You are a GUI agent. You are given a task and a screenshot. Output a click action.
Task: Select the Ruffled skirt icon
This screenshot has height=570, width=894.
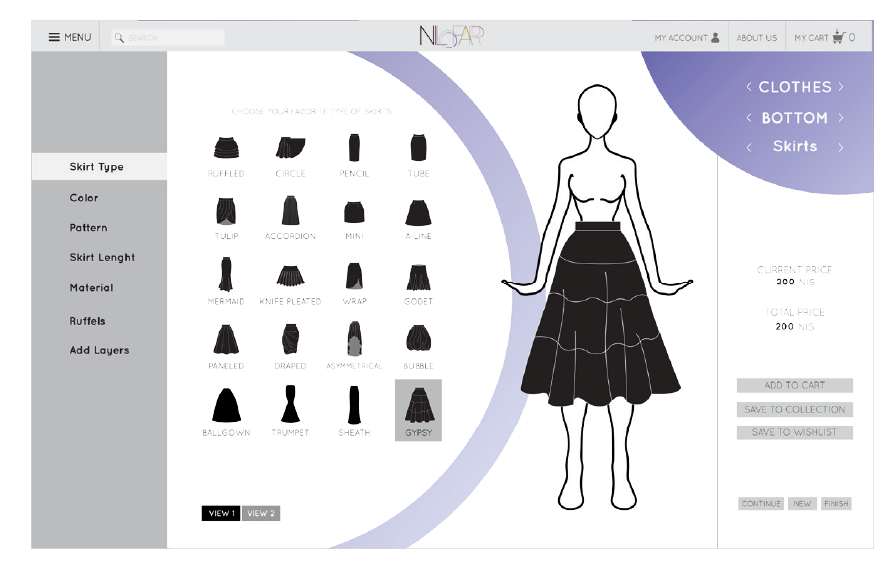point(226,148)
